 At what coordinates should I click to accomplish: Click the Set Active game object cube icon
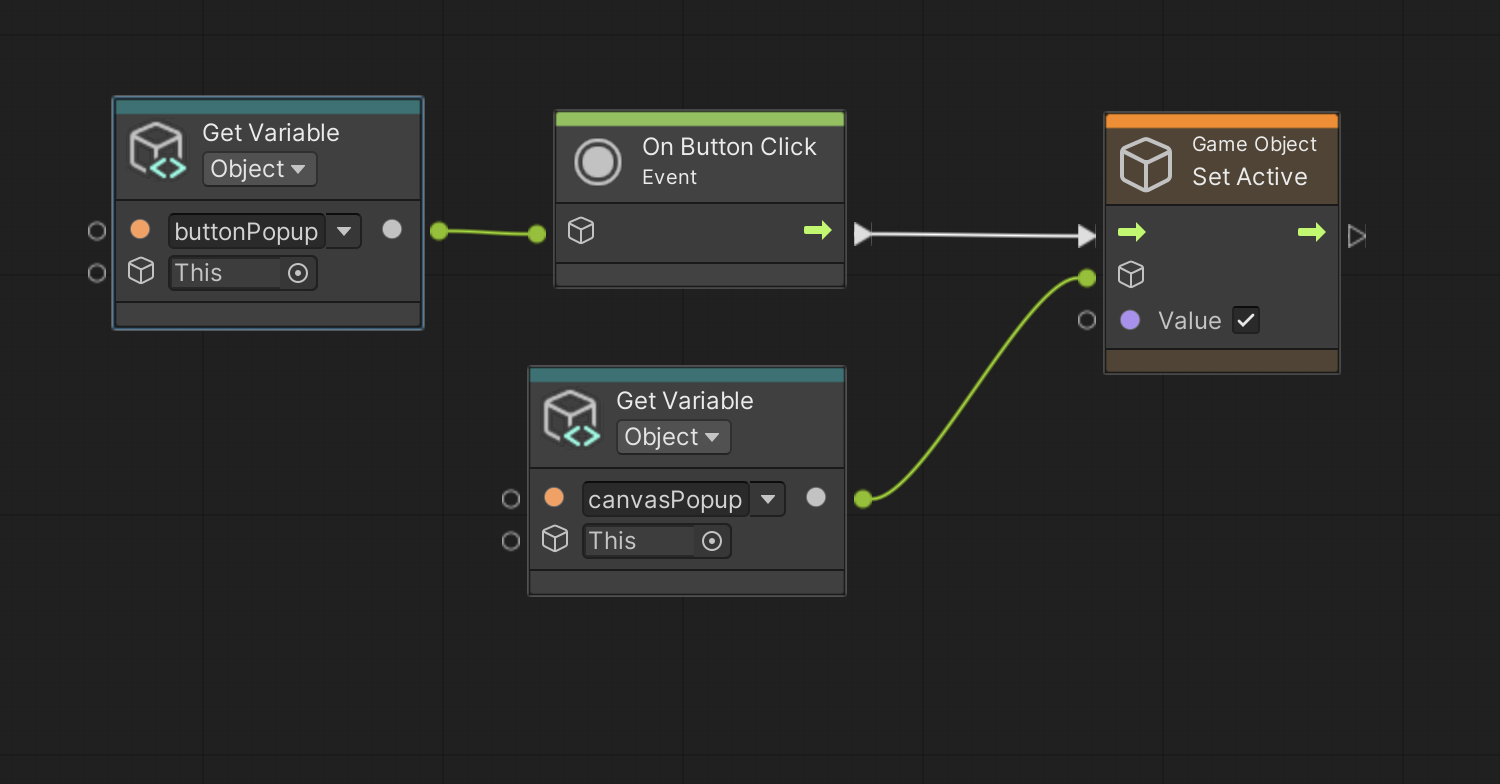point(1145,164)
